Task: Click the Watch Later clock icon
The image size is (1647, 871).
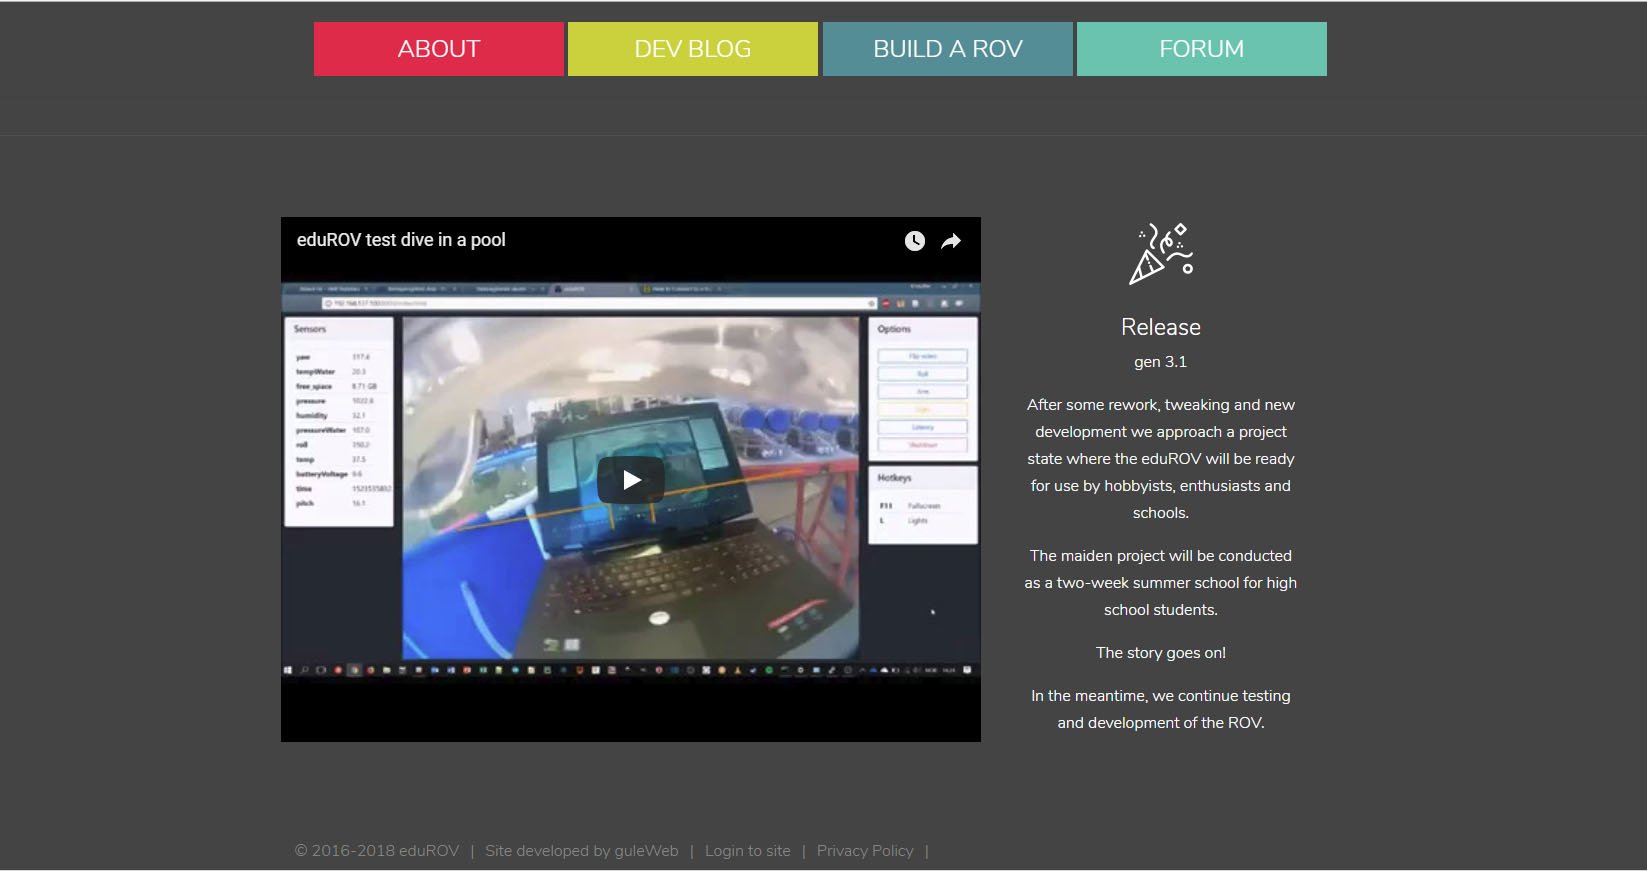Action: (914, 241)
